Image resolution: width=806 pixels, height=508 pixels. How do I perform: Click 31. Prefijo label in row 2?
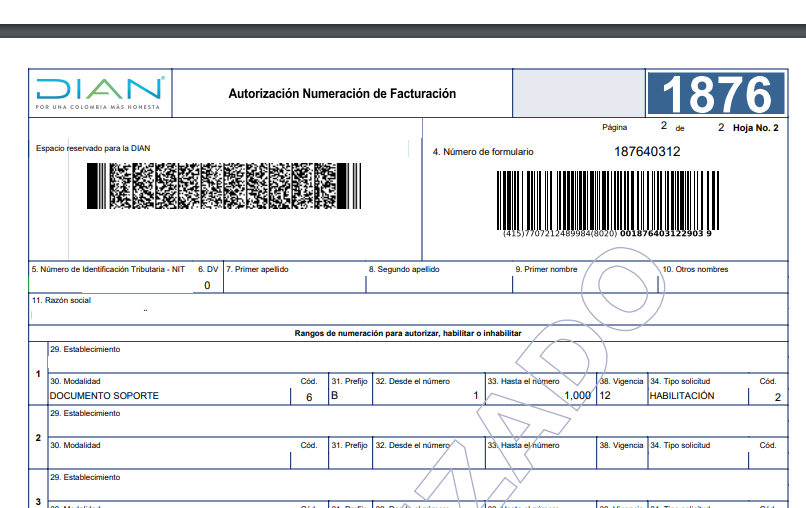[x=350, y=445]
